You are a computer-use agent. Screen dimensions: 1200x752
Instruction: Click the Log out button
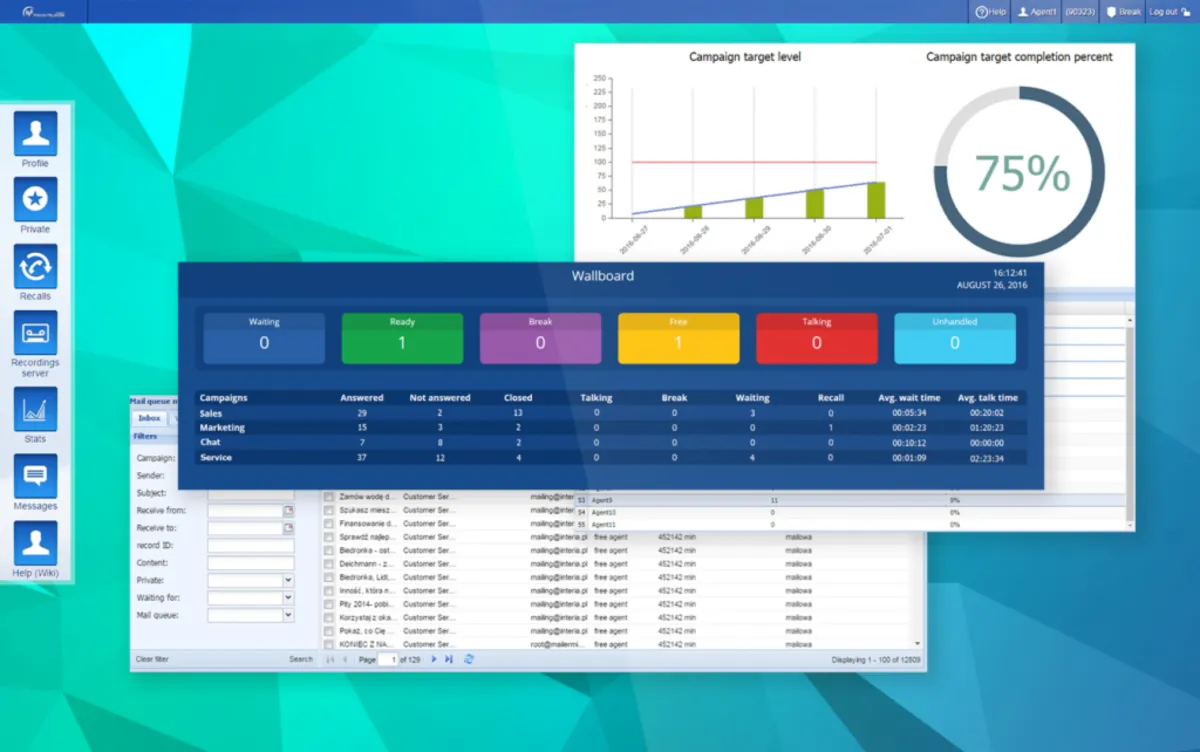[1169, 12]
